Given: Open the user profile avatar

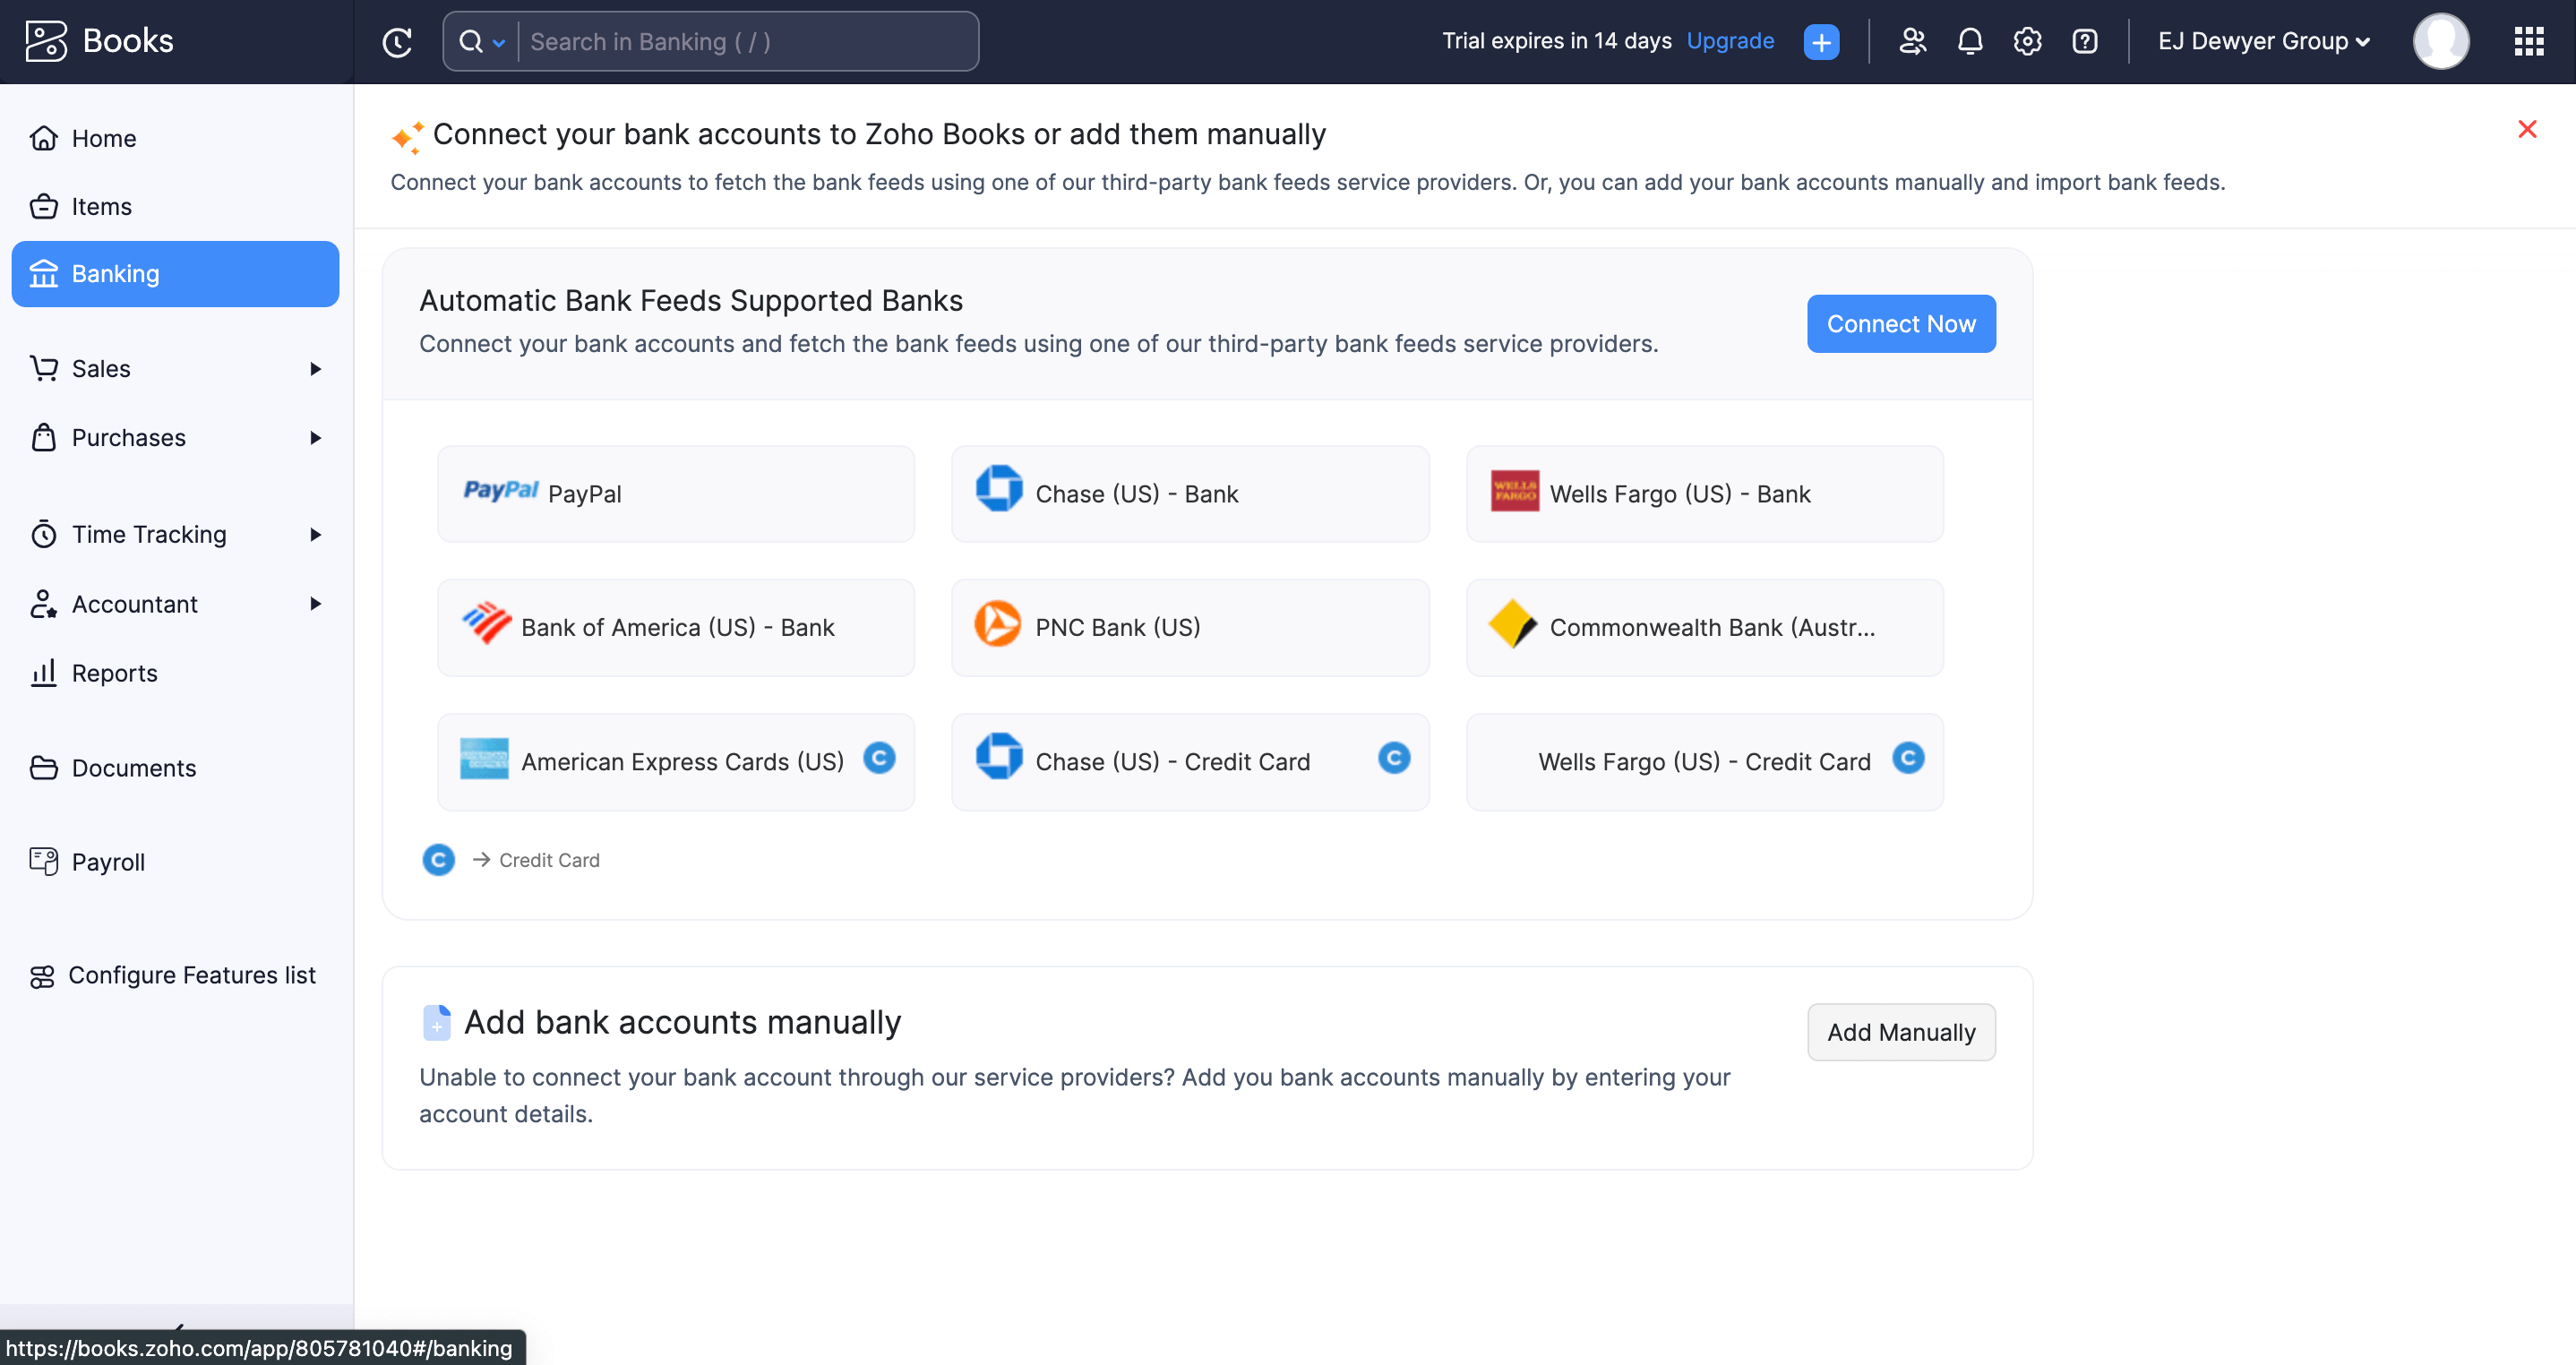Looking at the screenshot, I should click(2440, 41).
